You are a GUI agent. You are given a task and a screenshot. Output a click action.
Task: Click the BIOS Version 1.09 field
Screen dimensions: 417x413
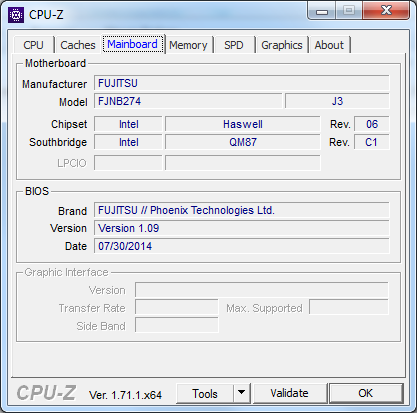click(x=242, y=228)
